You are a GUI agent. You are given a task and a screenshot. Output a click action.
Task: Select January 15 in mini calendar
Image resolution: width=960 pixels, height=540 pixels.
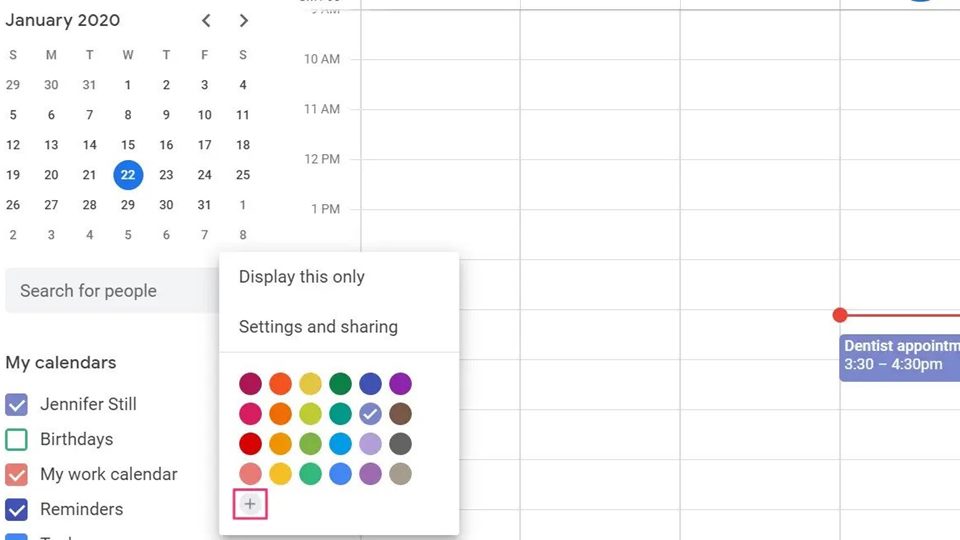[x=128, y=145]
